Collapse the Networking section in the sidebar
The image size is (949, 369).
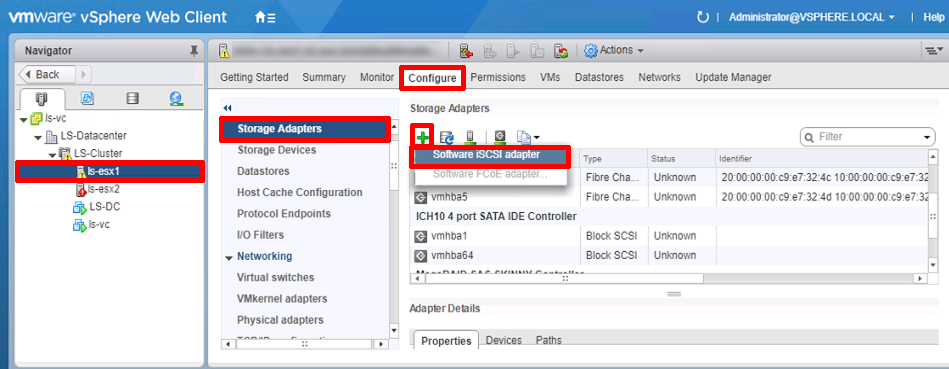point(229,257)
